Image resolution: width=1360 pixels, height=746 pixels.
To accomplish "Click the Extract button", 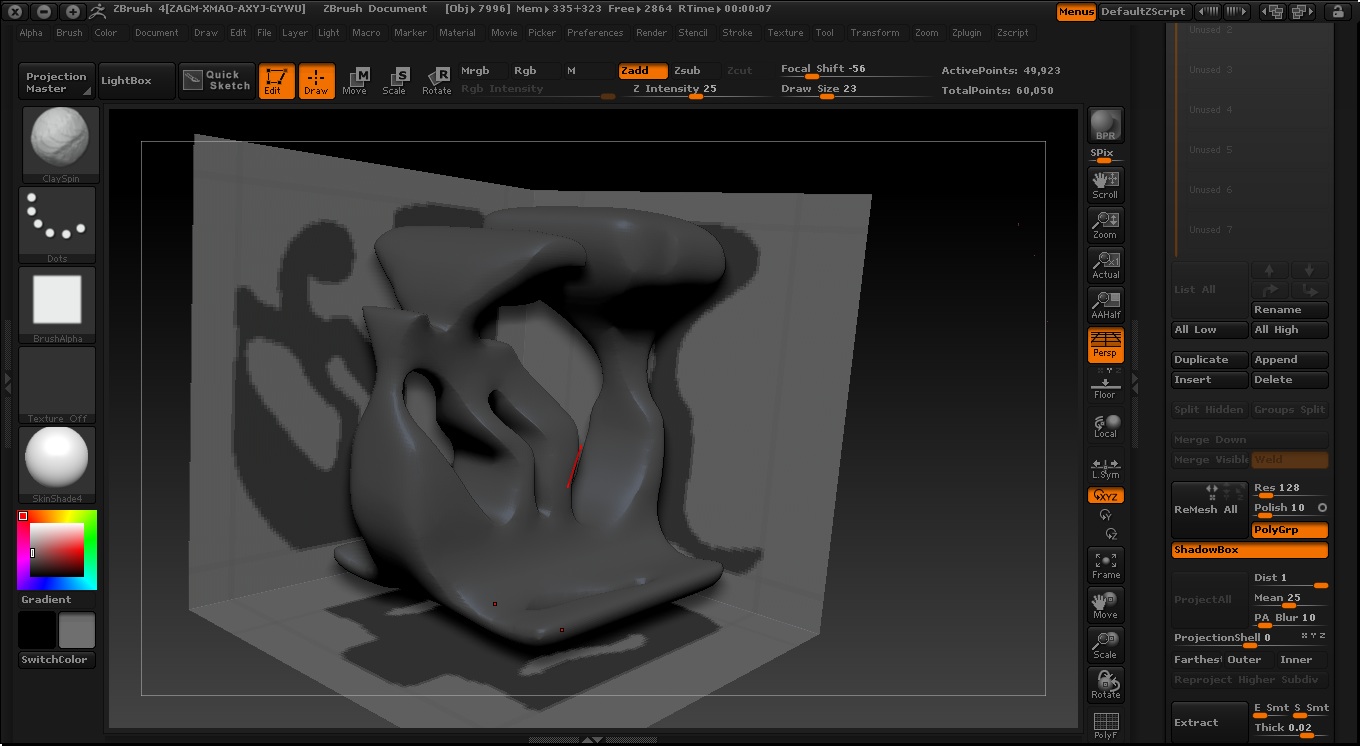I will (1209, 722).
